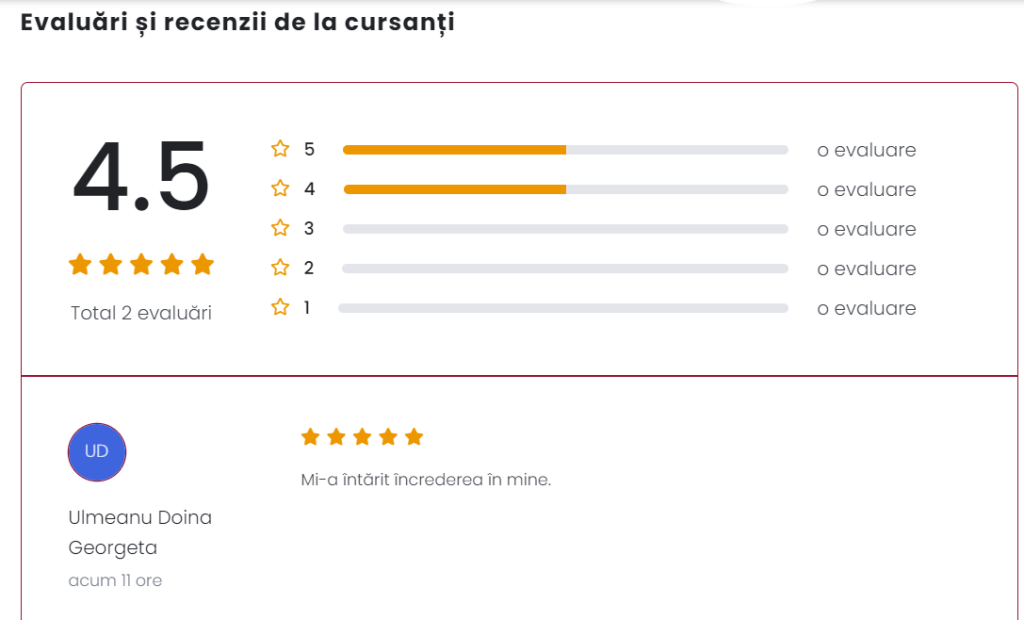Viewport: 1024px width, 620px height.
Task: Click the 3-star row outline star icon
Action: pyautogui.click(x=280, y=229)
